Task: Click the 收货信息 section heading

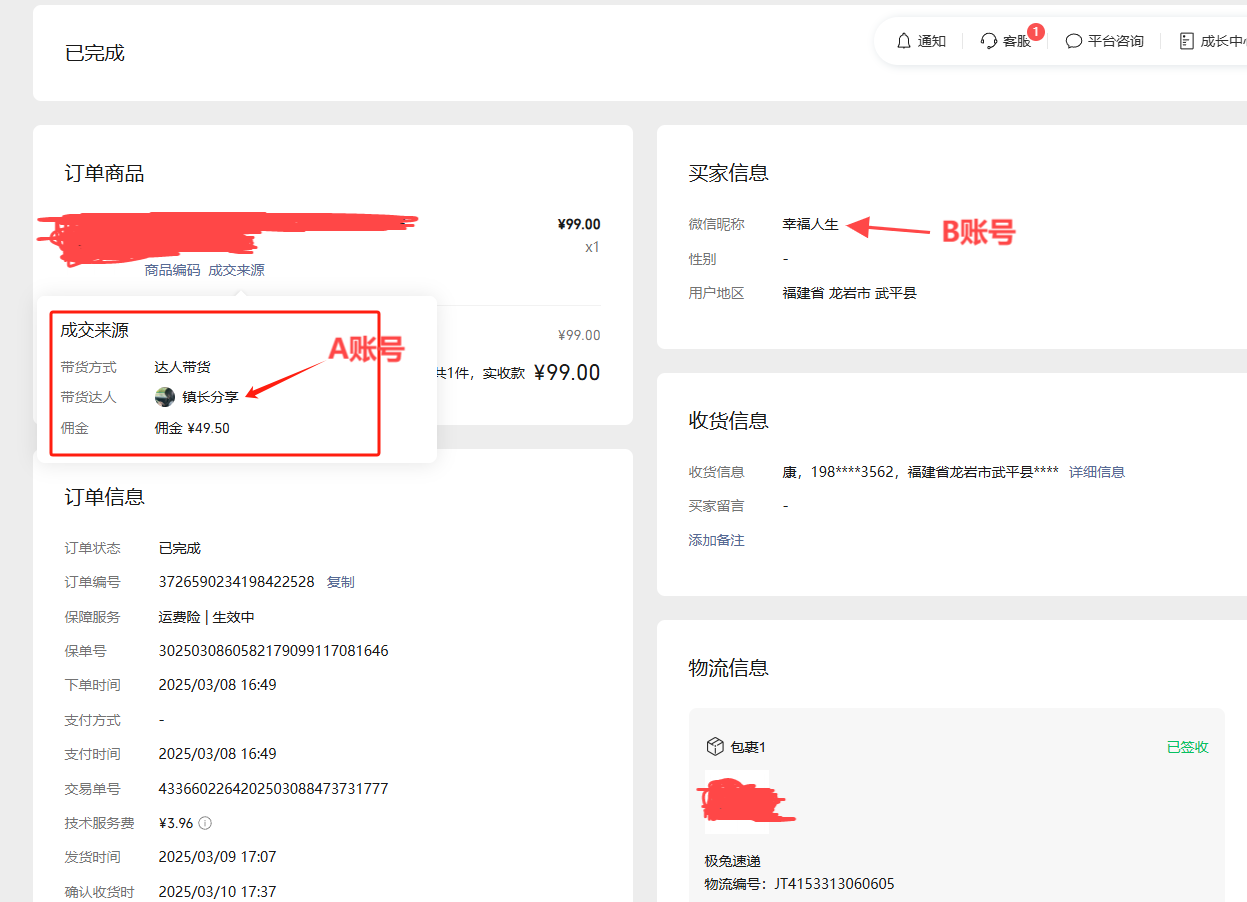Action: click(729, 420)
